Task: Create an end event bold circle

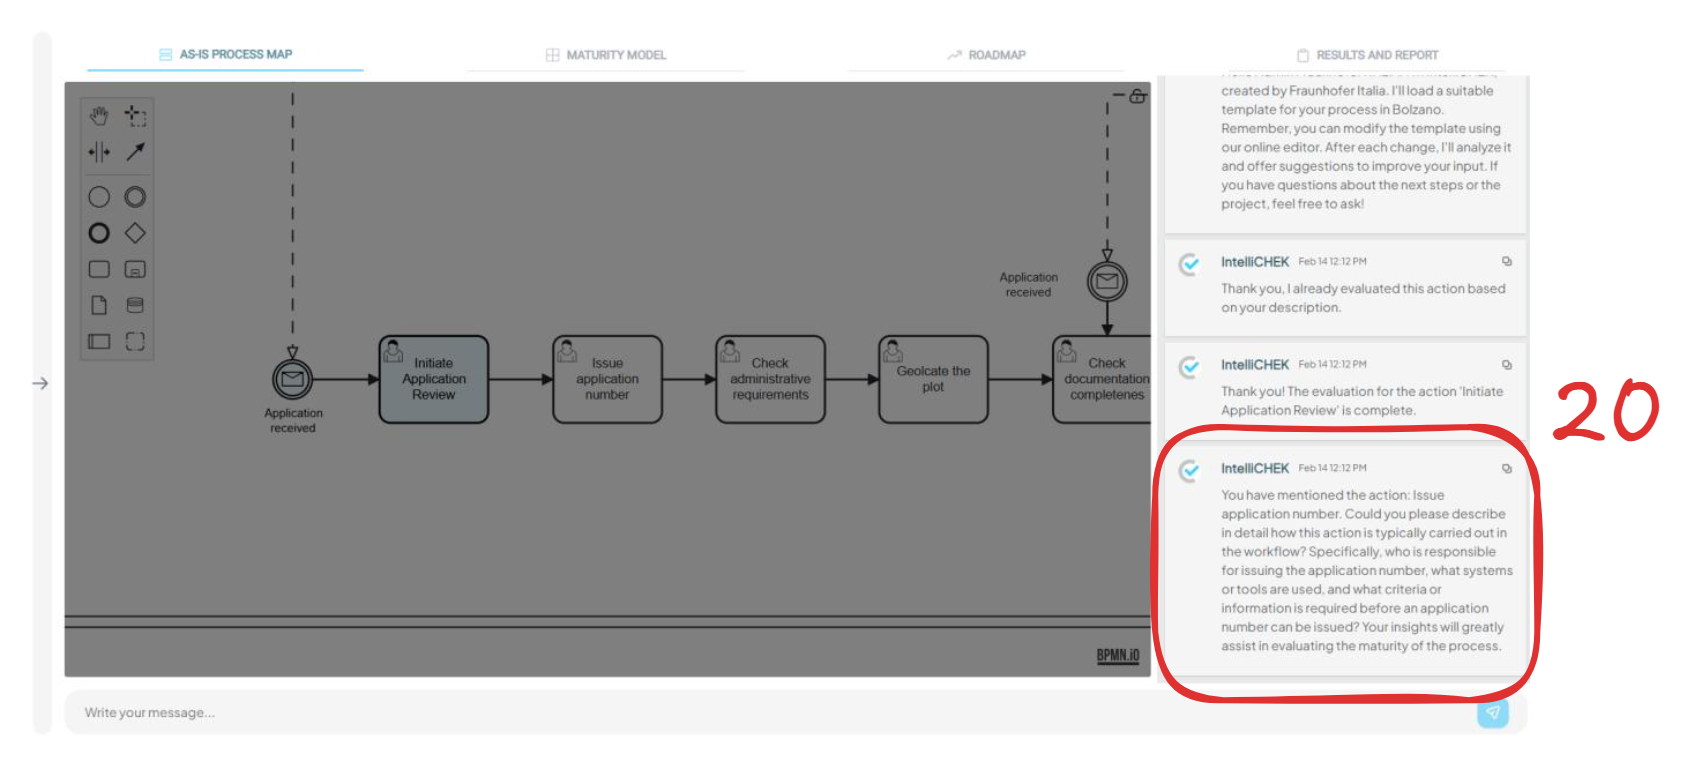Action: [99, 233]
